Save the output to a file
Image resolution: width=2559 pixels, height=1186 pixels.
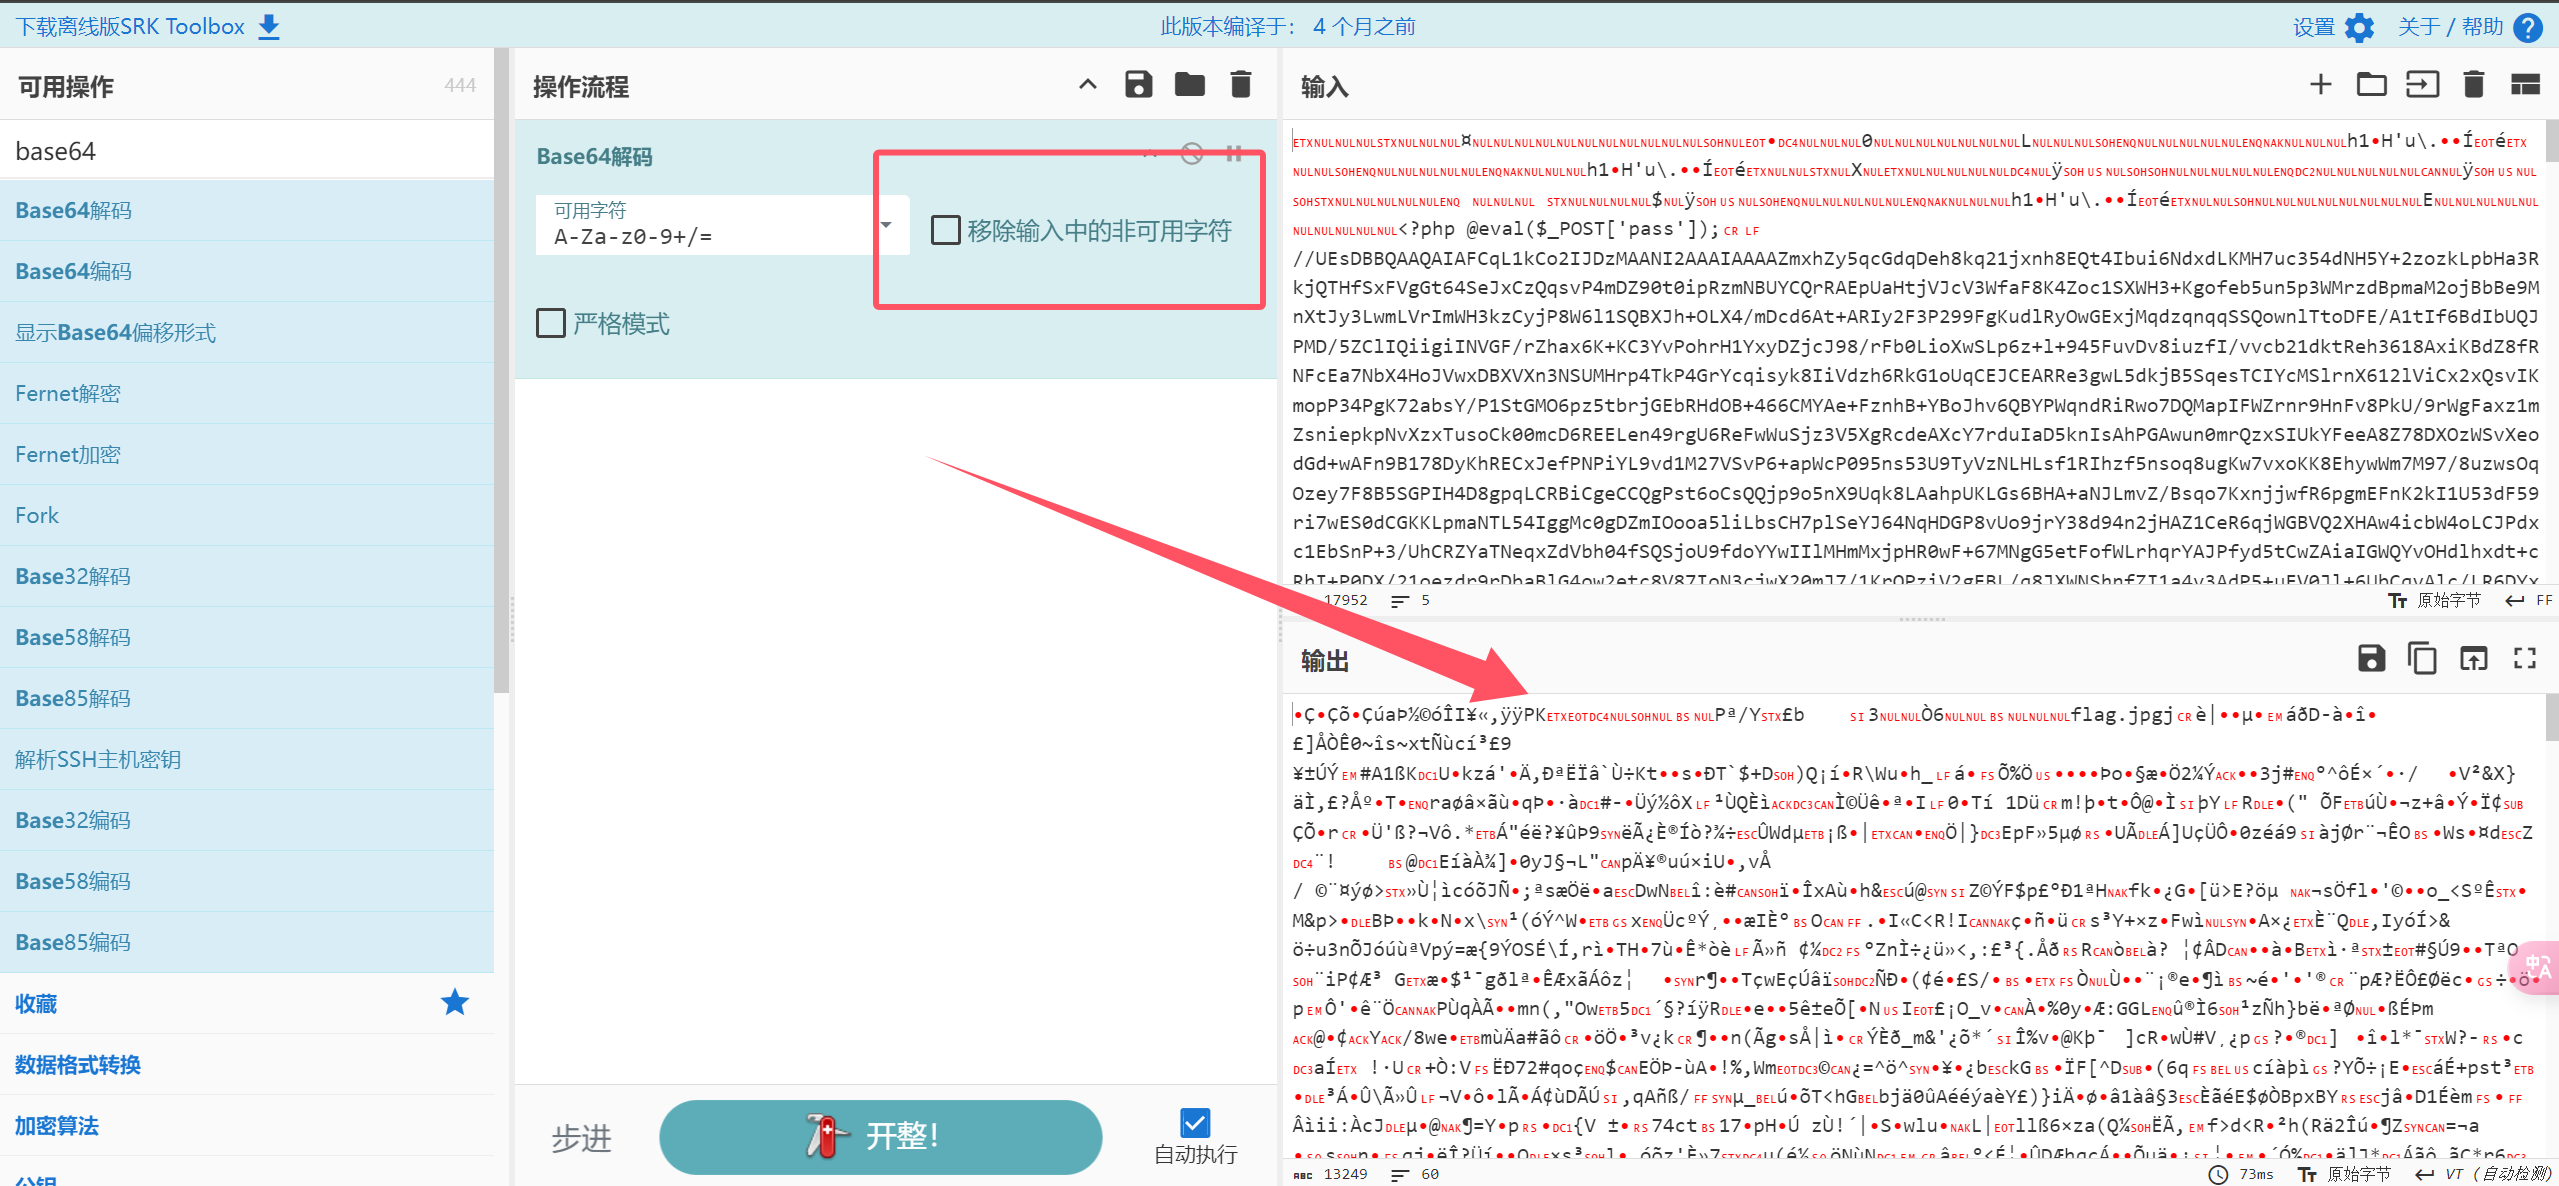[2371, 659]
